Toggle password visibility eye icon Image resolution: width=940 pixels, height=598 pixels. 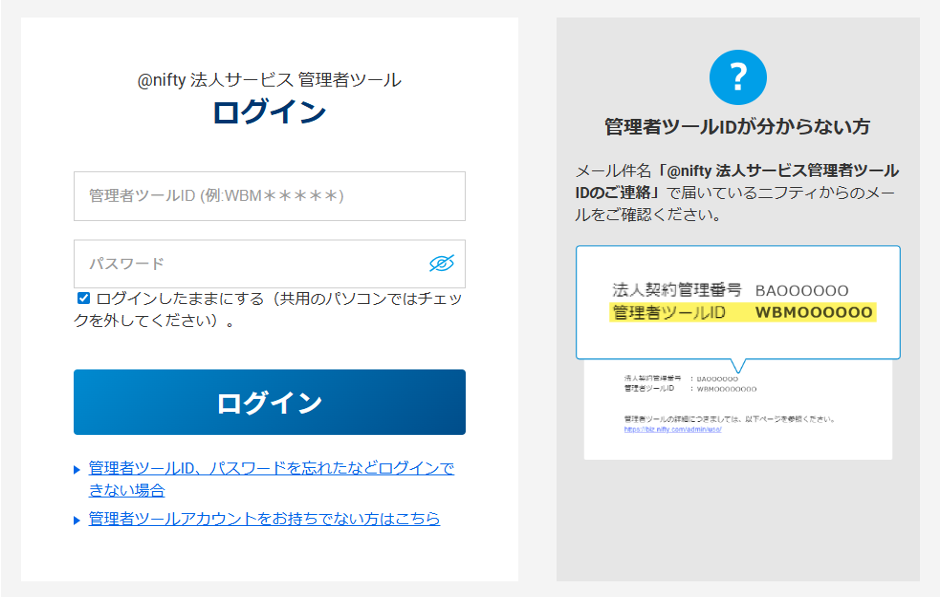tap(441, 263)
